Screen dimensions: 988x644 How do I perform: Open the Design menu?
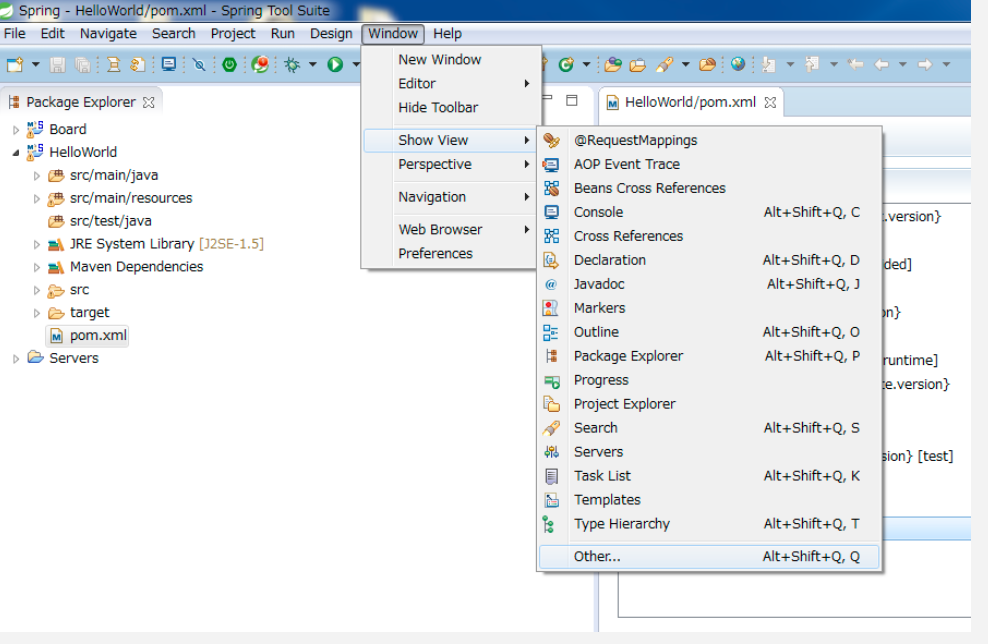[331, 33]
